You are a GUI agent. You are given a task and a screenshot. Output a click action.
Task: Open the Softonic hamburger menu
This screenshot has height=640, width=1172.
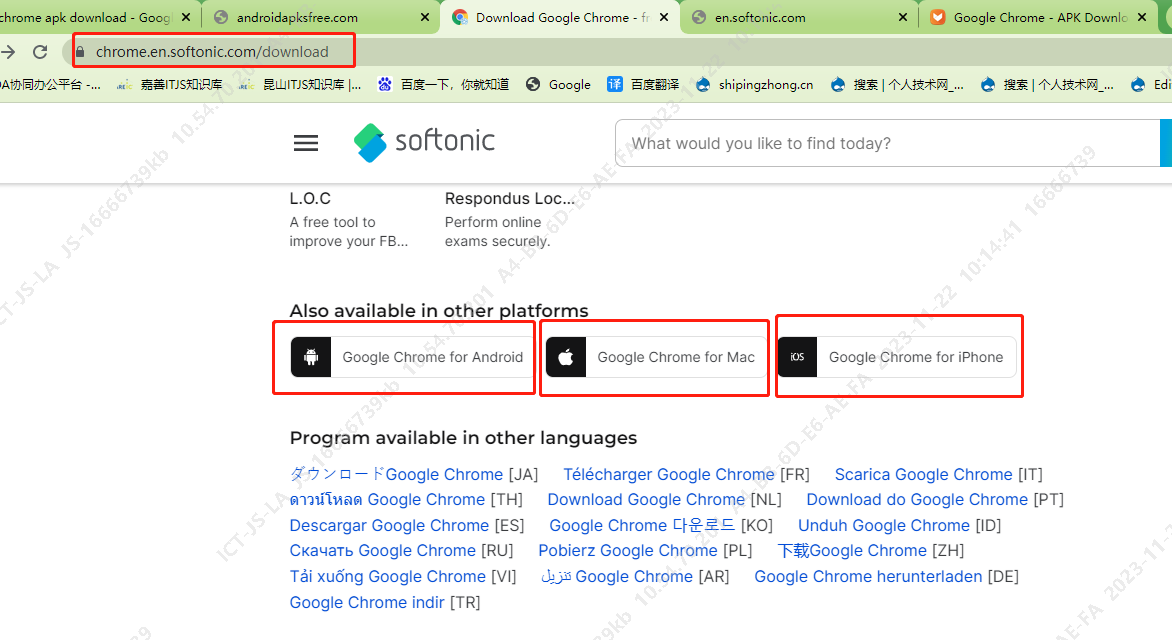click(x=306, y=143)
